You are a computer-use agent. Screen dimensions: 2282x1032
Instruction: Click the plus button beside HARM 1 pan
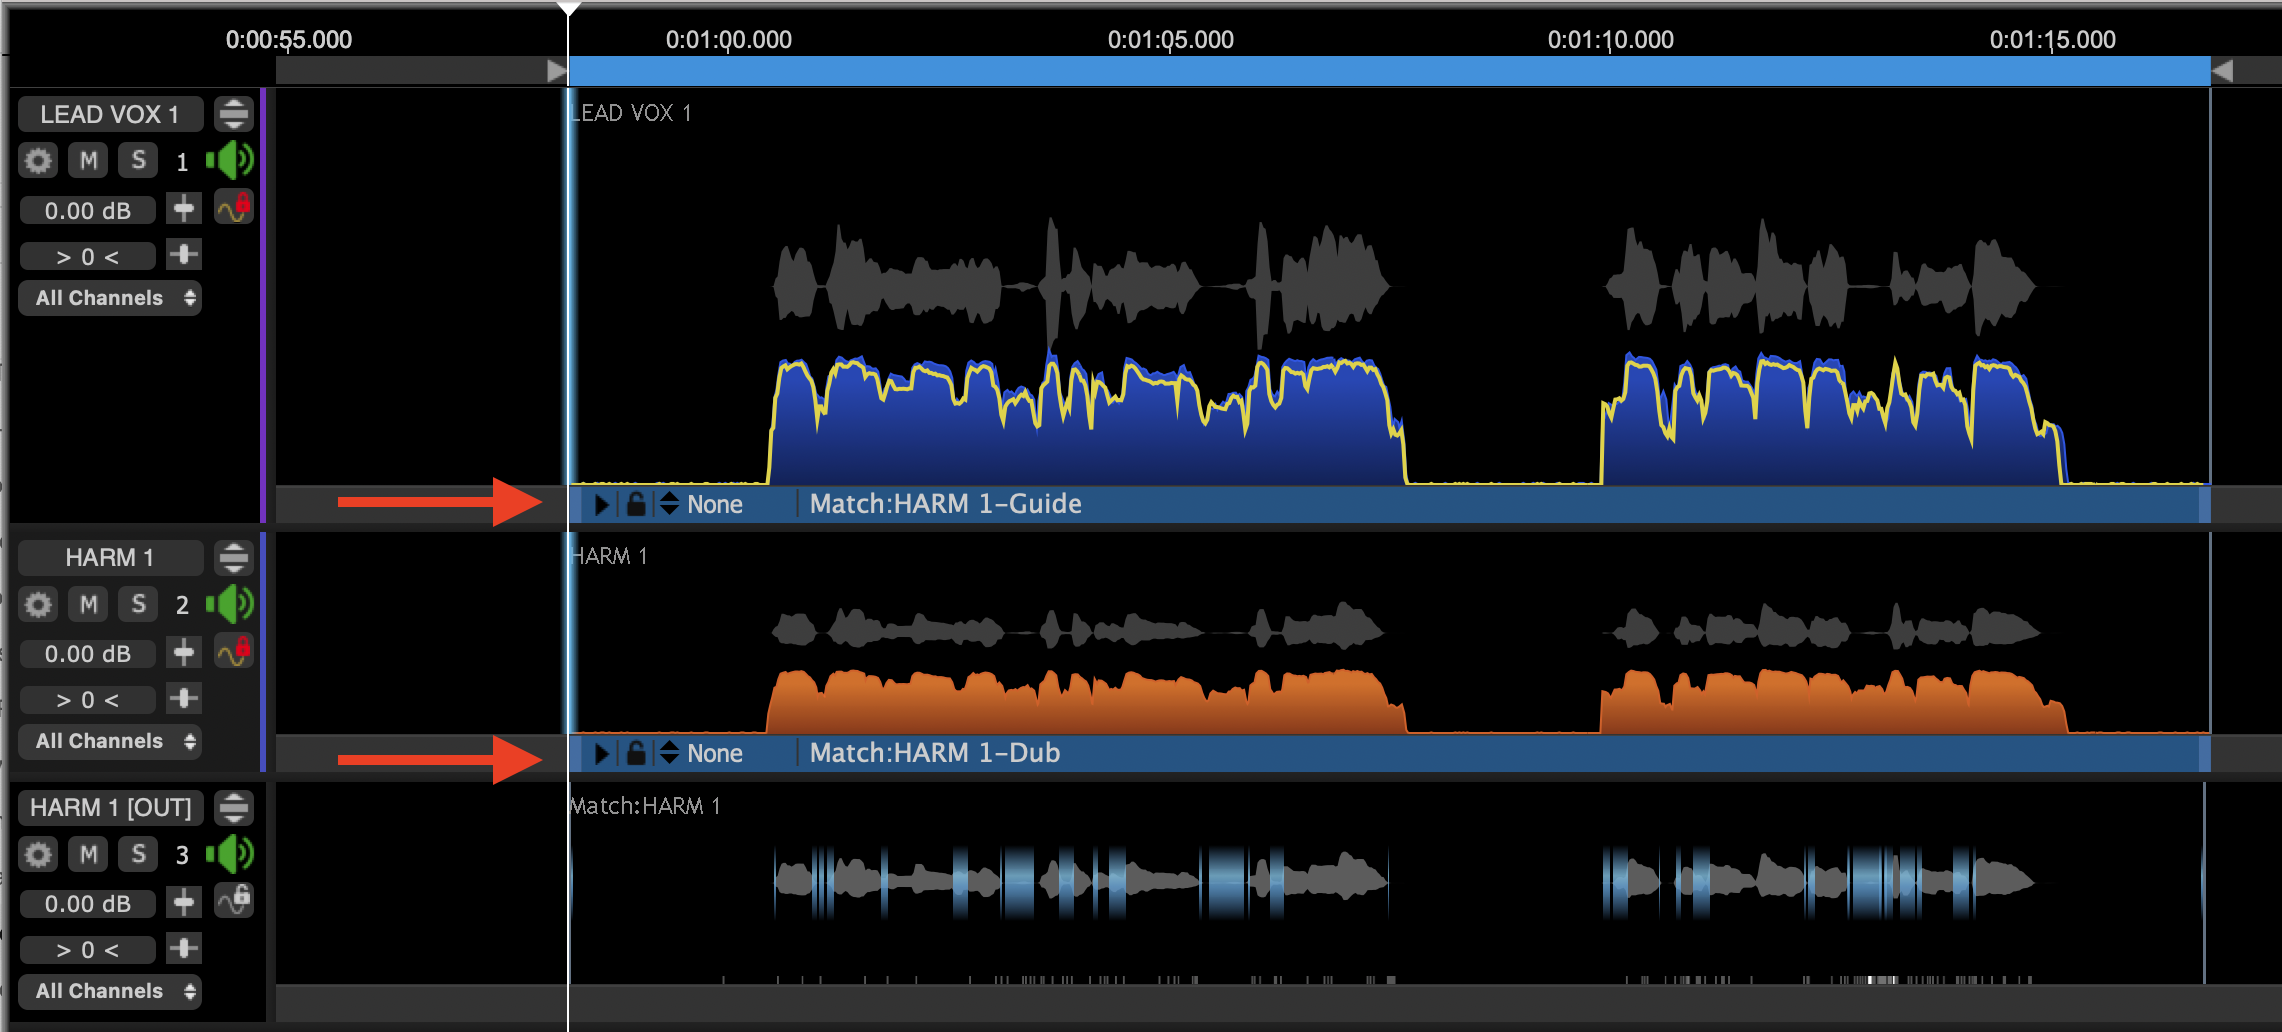click(x=184, y=698)
